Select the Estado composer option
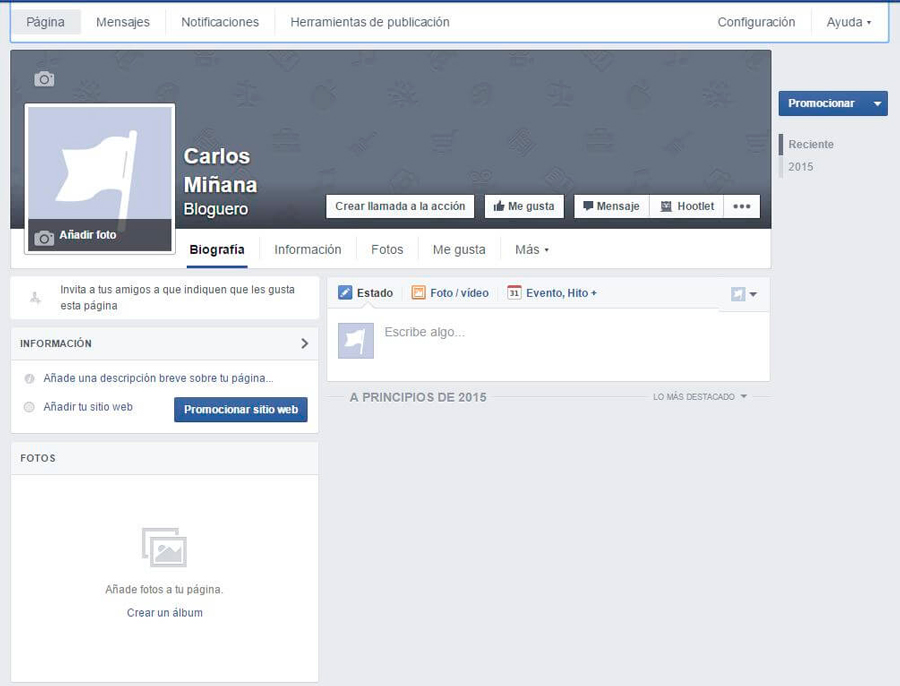 366,293
